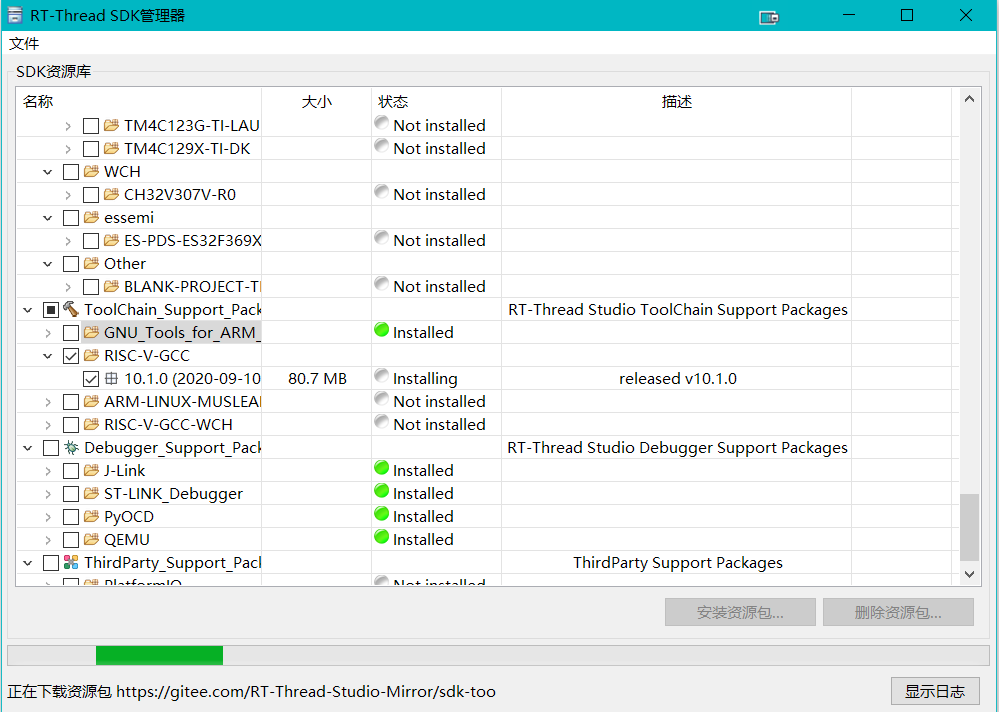
Task: Collapse the ToolChain_Support_Packages tree node
Action: pos(27,309)
